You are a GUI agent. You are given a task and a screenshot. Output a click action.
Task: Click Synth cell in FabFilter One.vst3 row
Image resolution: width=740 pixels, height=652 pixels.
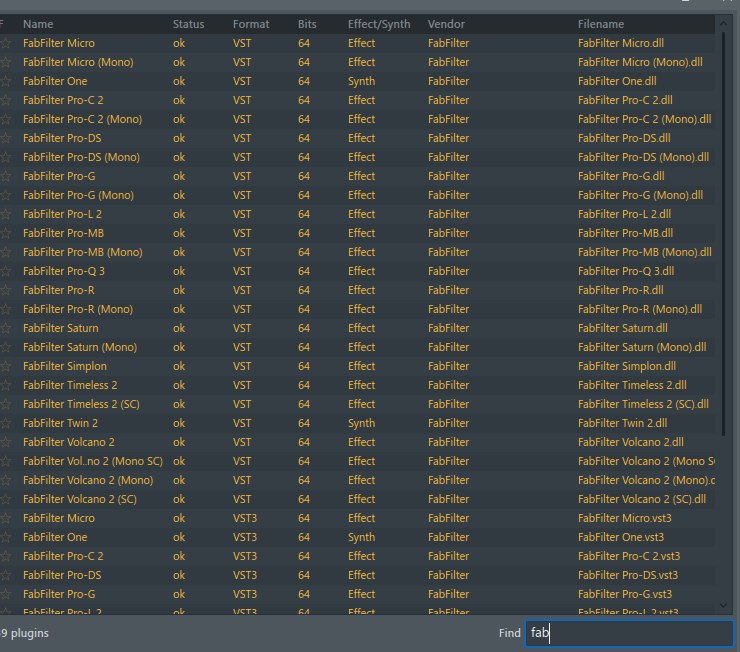pos(362,537)
